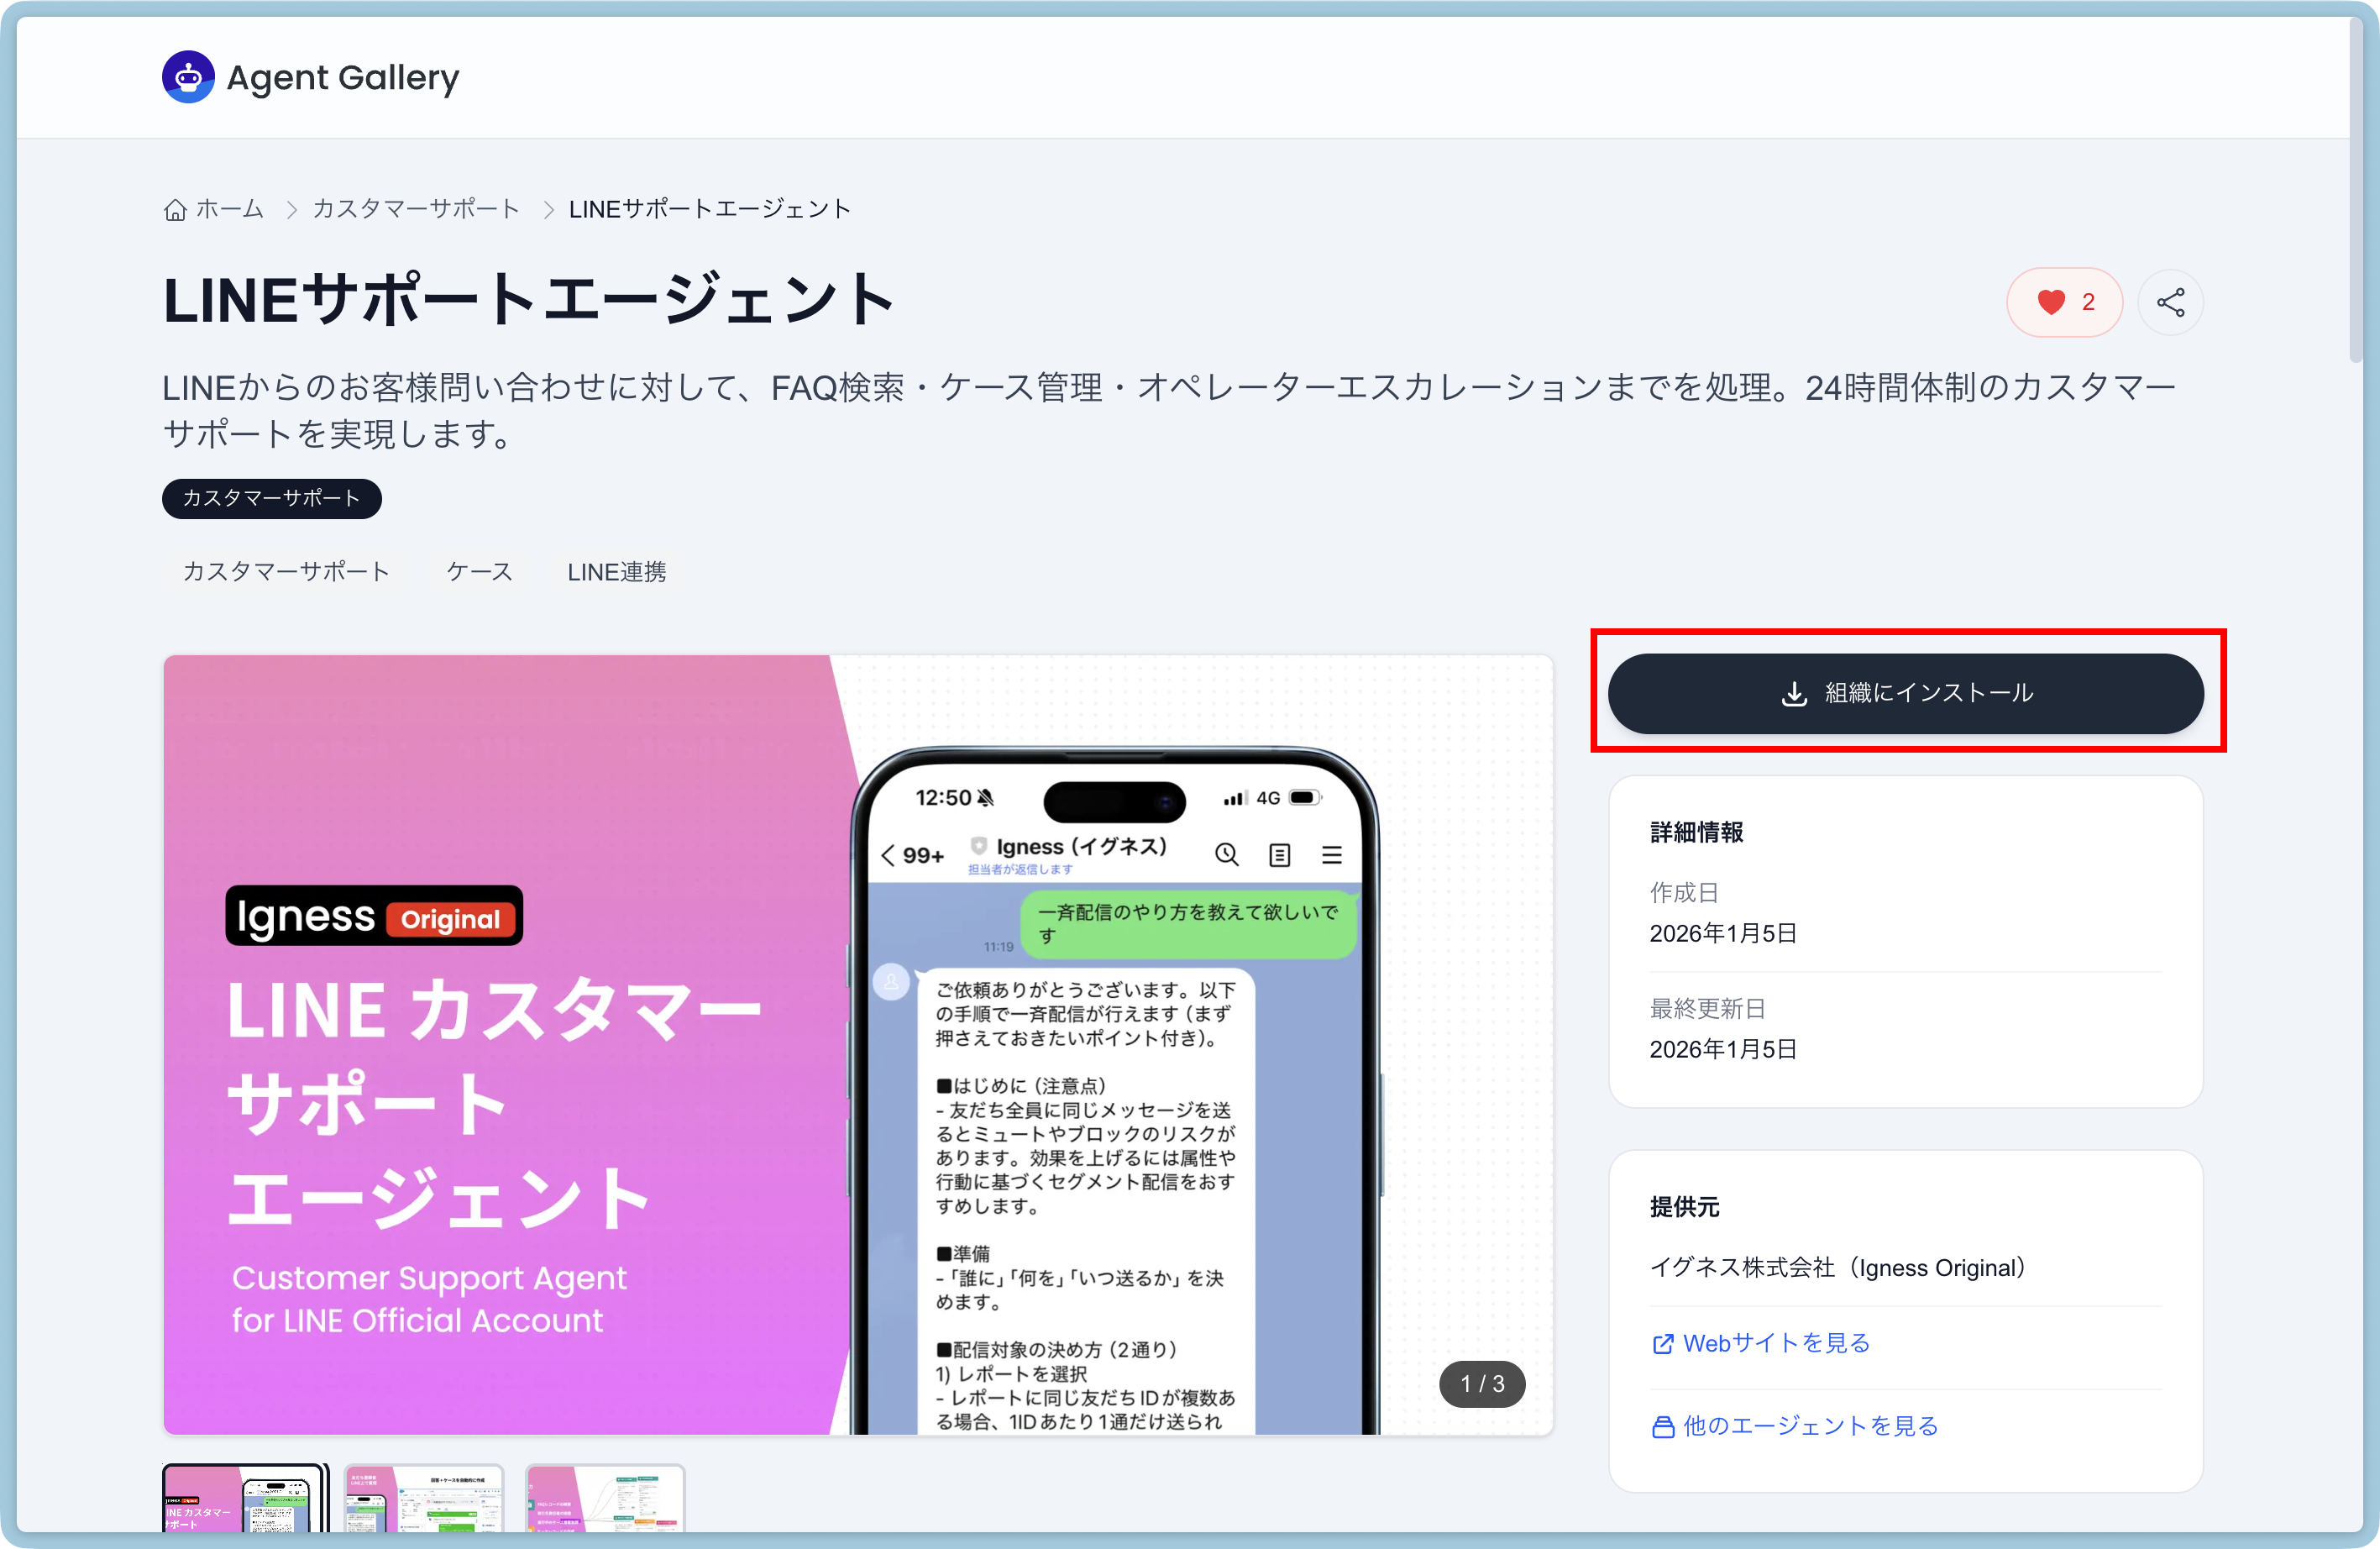The width and height of the screenshot is (2380, 1549).
Task: Click the Agent Gallery robot logo
Action: [188, 77]
